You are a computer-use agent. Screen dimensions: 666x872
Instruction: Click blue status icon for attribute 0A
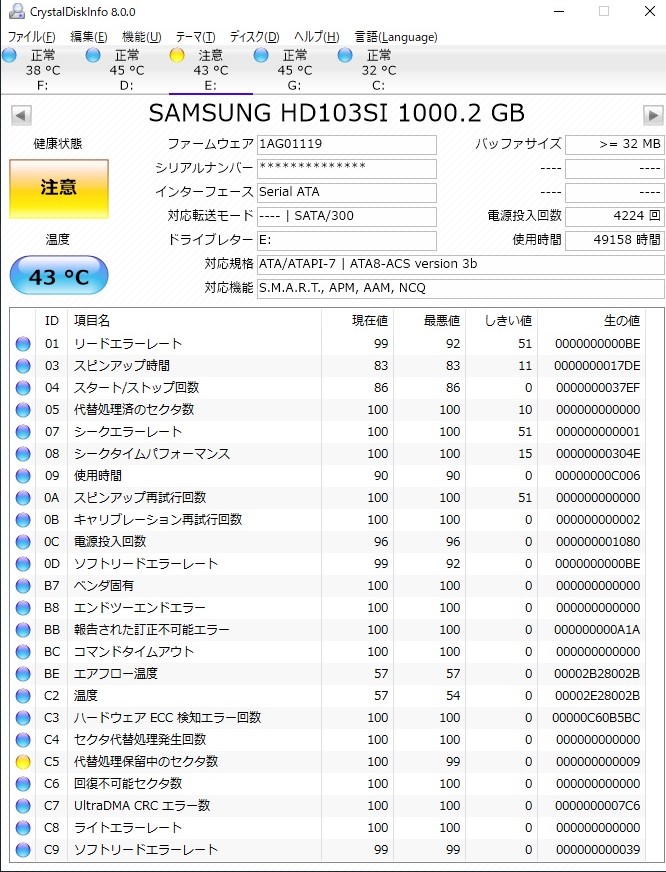pos(23,498)
